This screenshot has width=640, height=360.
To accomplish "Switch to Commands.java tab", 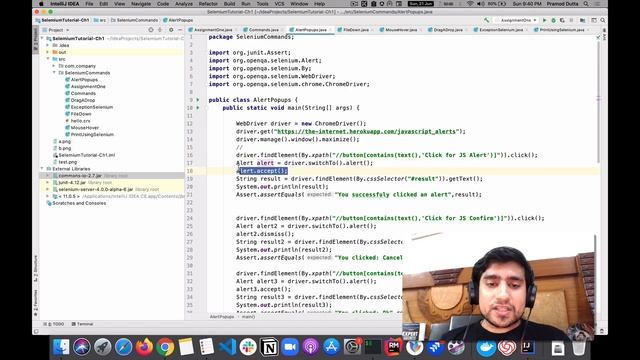I will click(263, 30).
